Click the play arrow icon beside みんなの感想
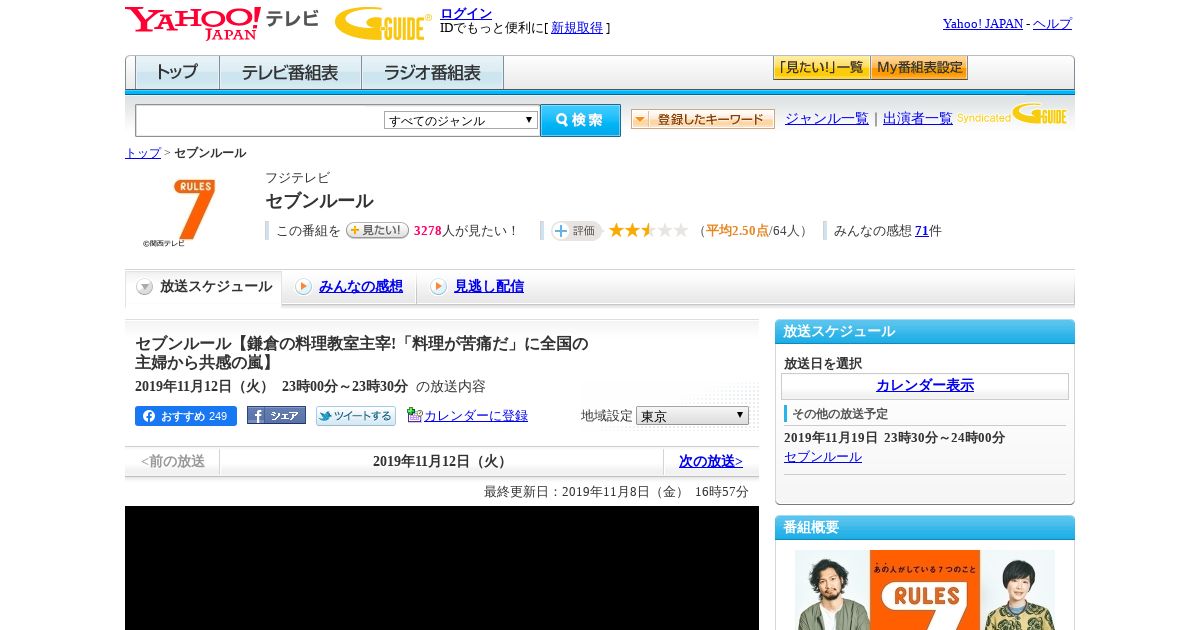The width and height of the screenshot is (1200, 630). (303, 287)
